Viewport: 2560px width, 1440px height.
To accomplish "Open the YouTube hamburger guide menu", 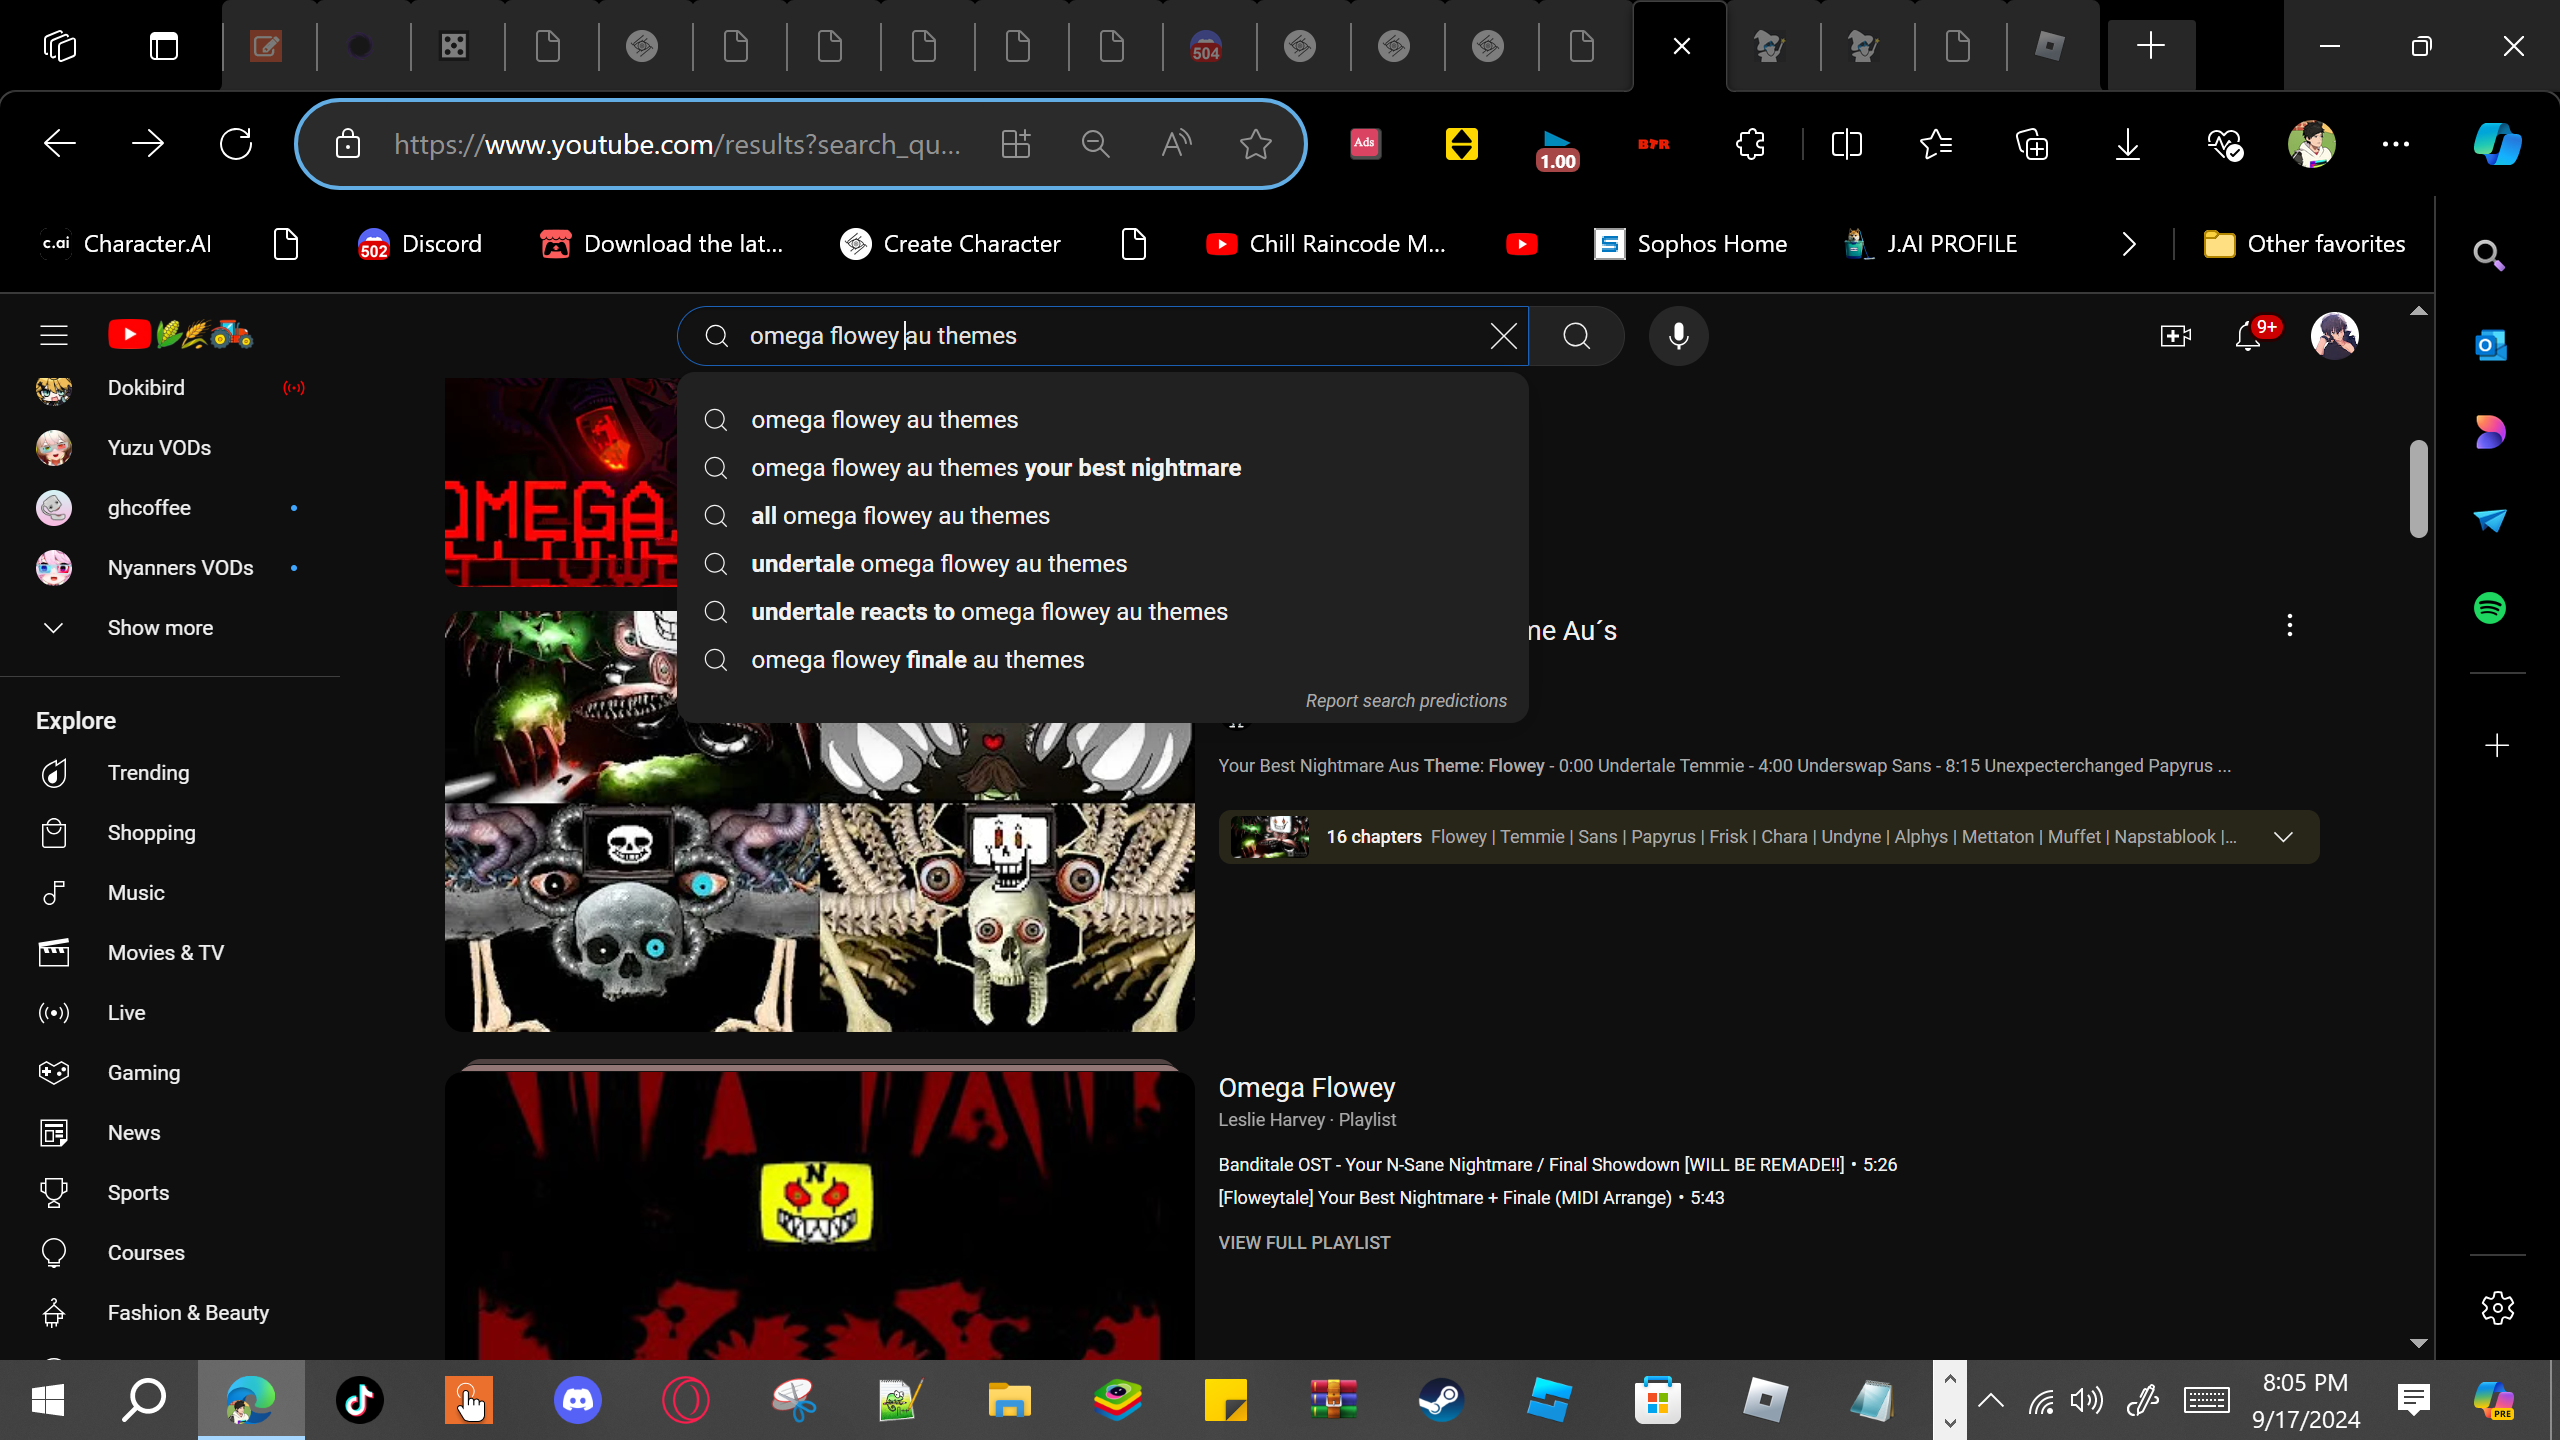I will tap(54, 335).
